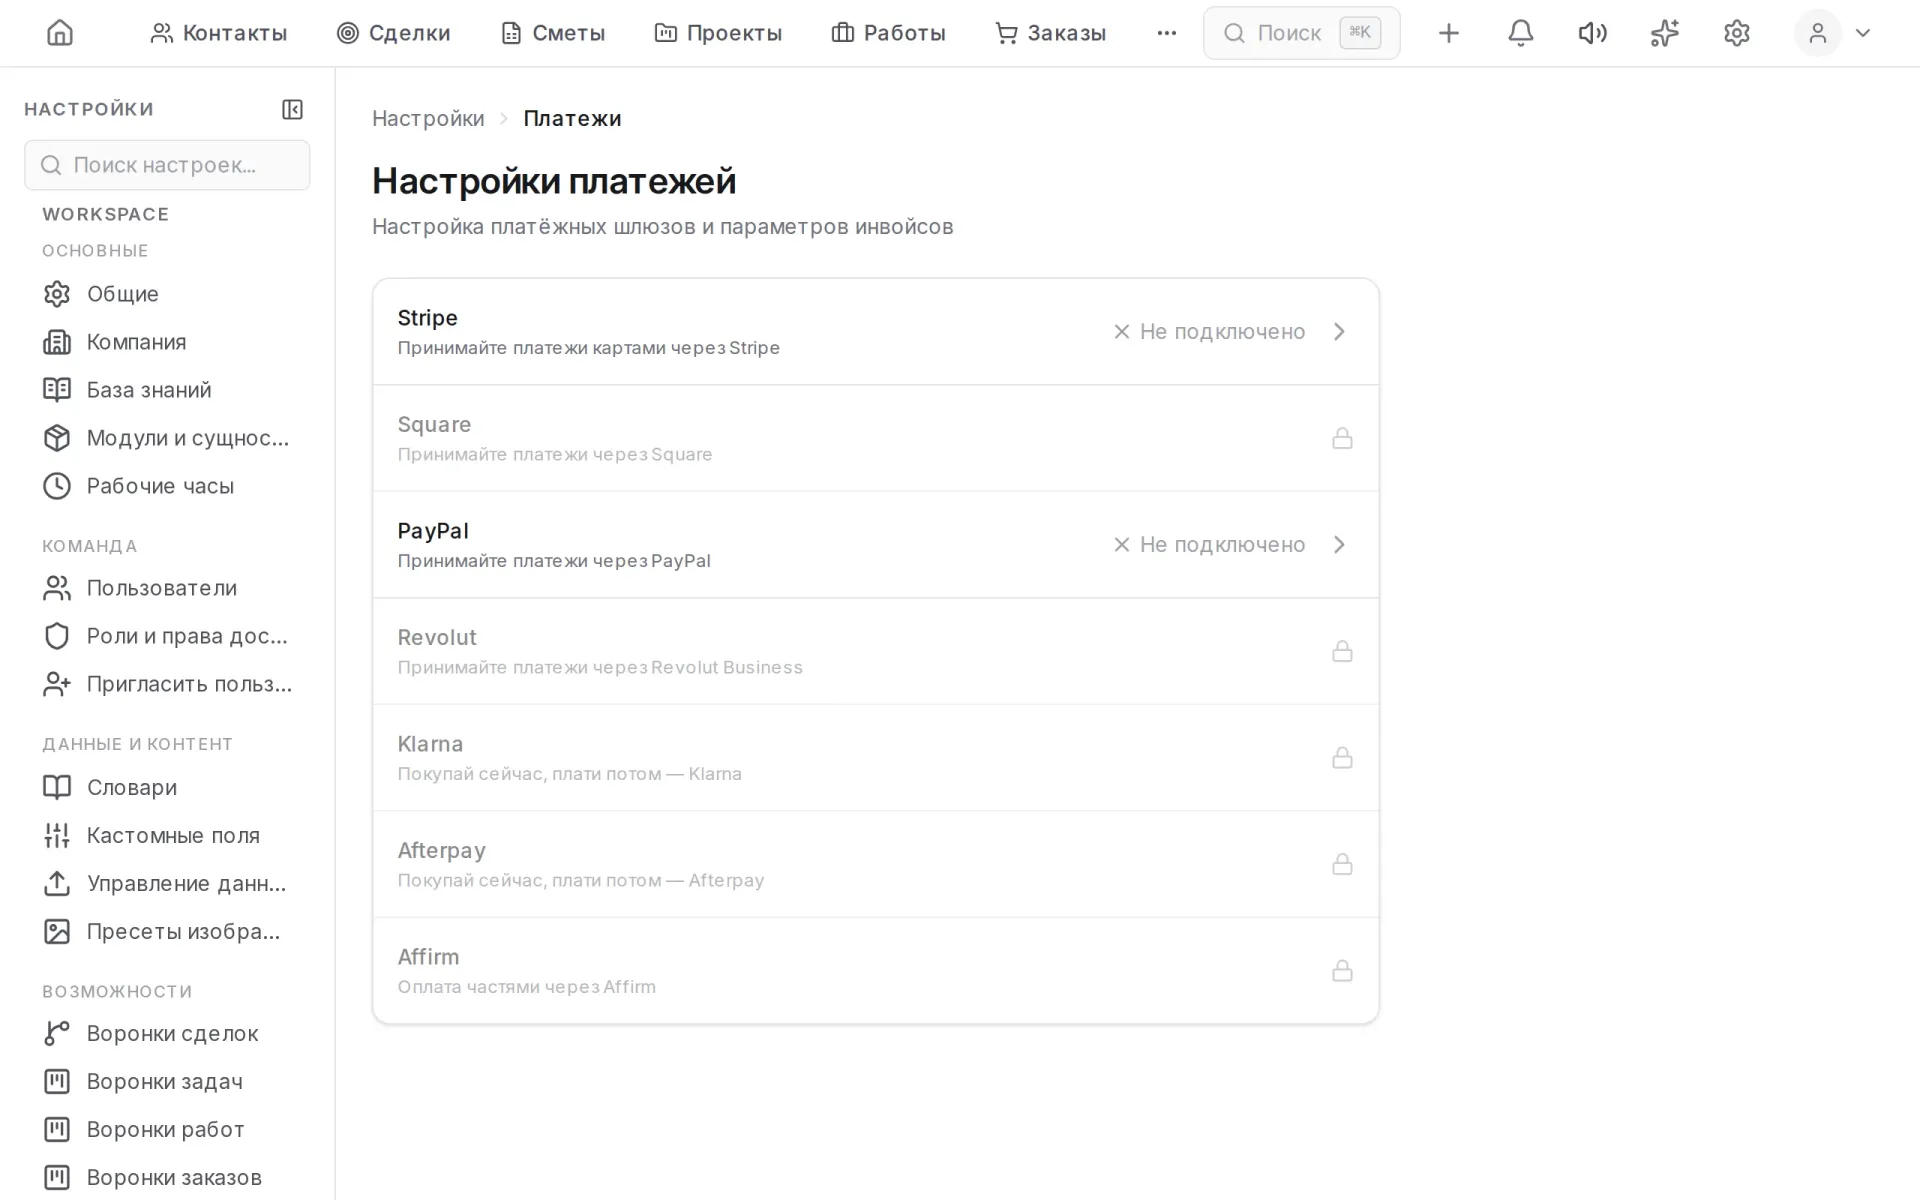The width and height of the screenshot is (1920, 1200).
Task: Open Словари settings item
Action: [x=167, y=787]
